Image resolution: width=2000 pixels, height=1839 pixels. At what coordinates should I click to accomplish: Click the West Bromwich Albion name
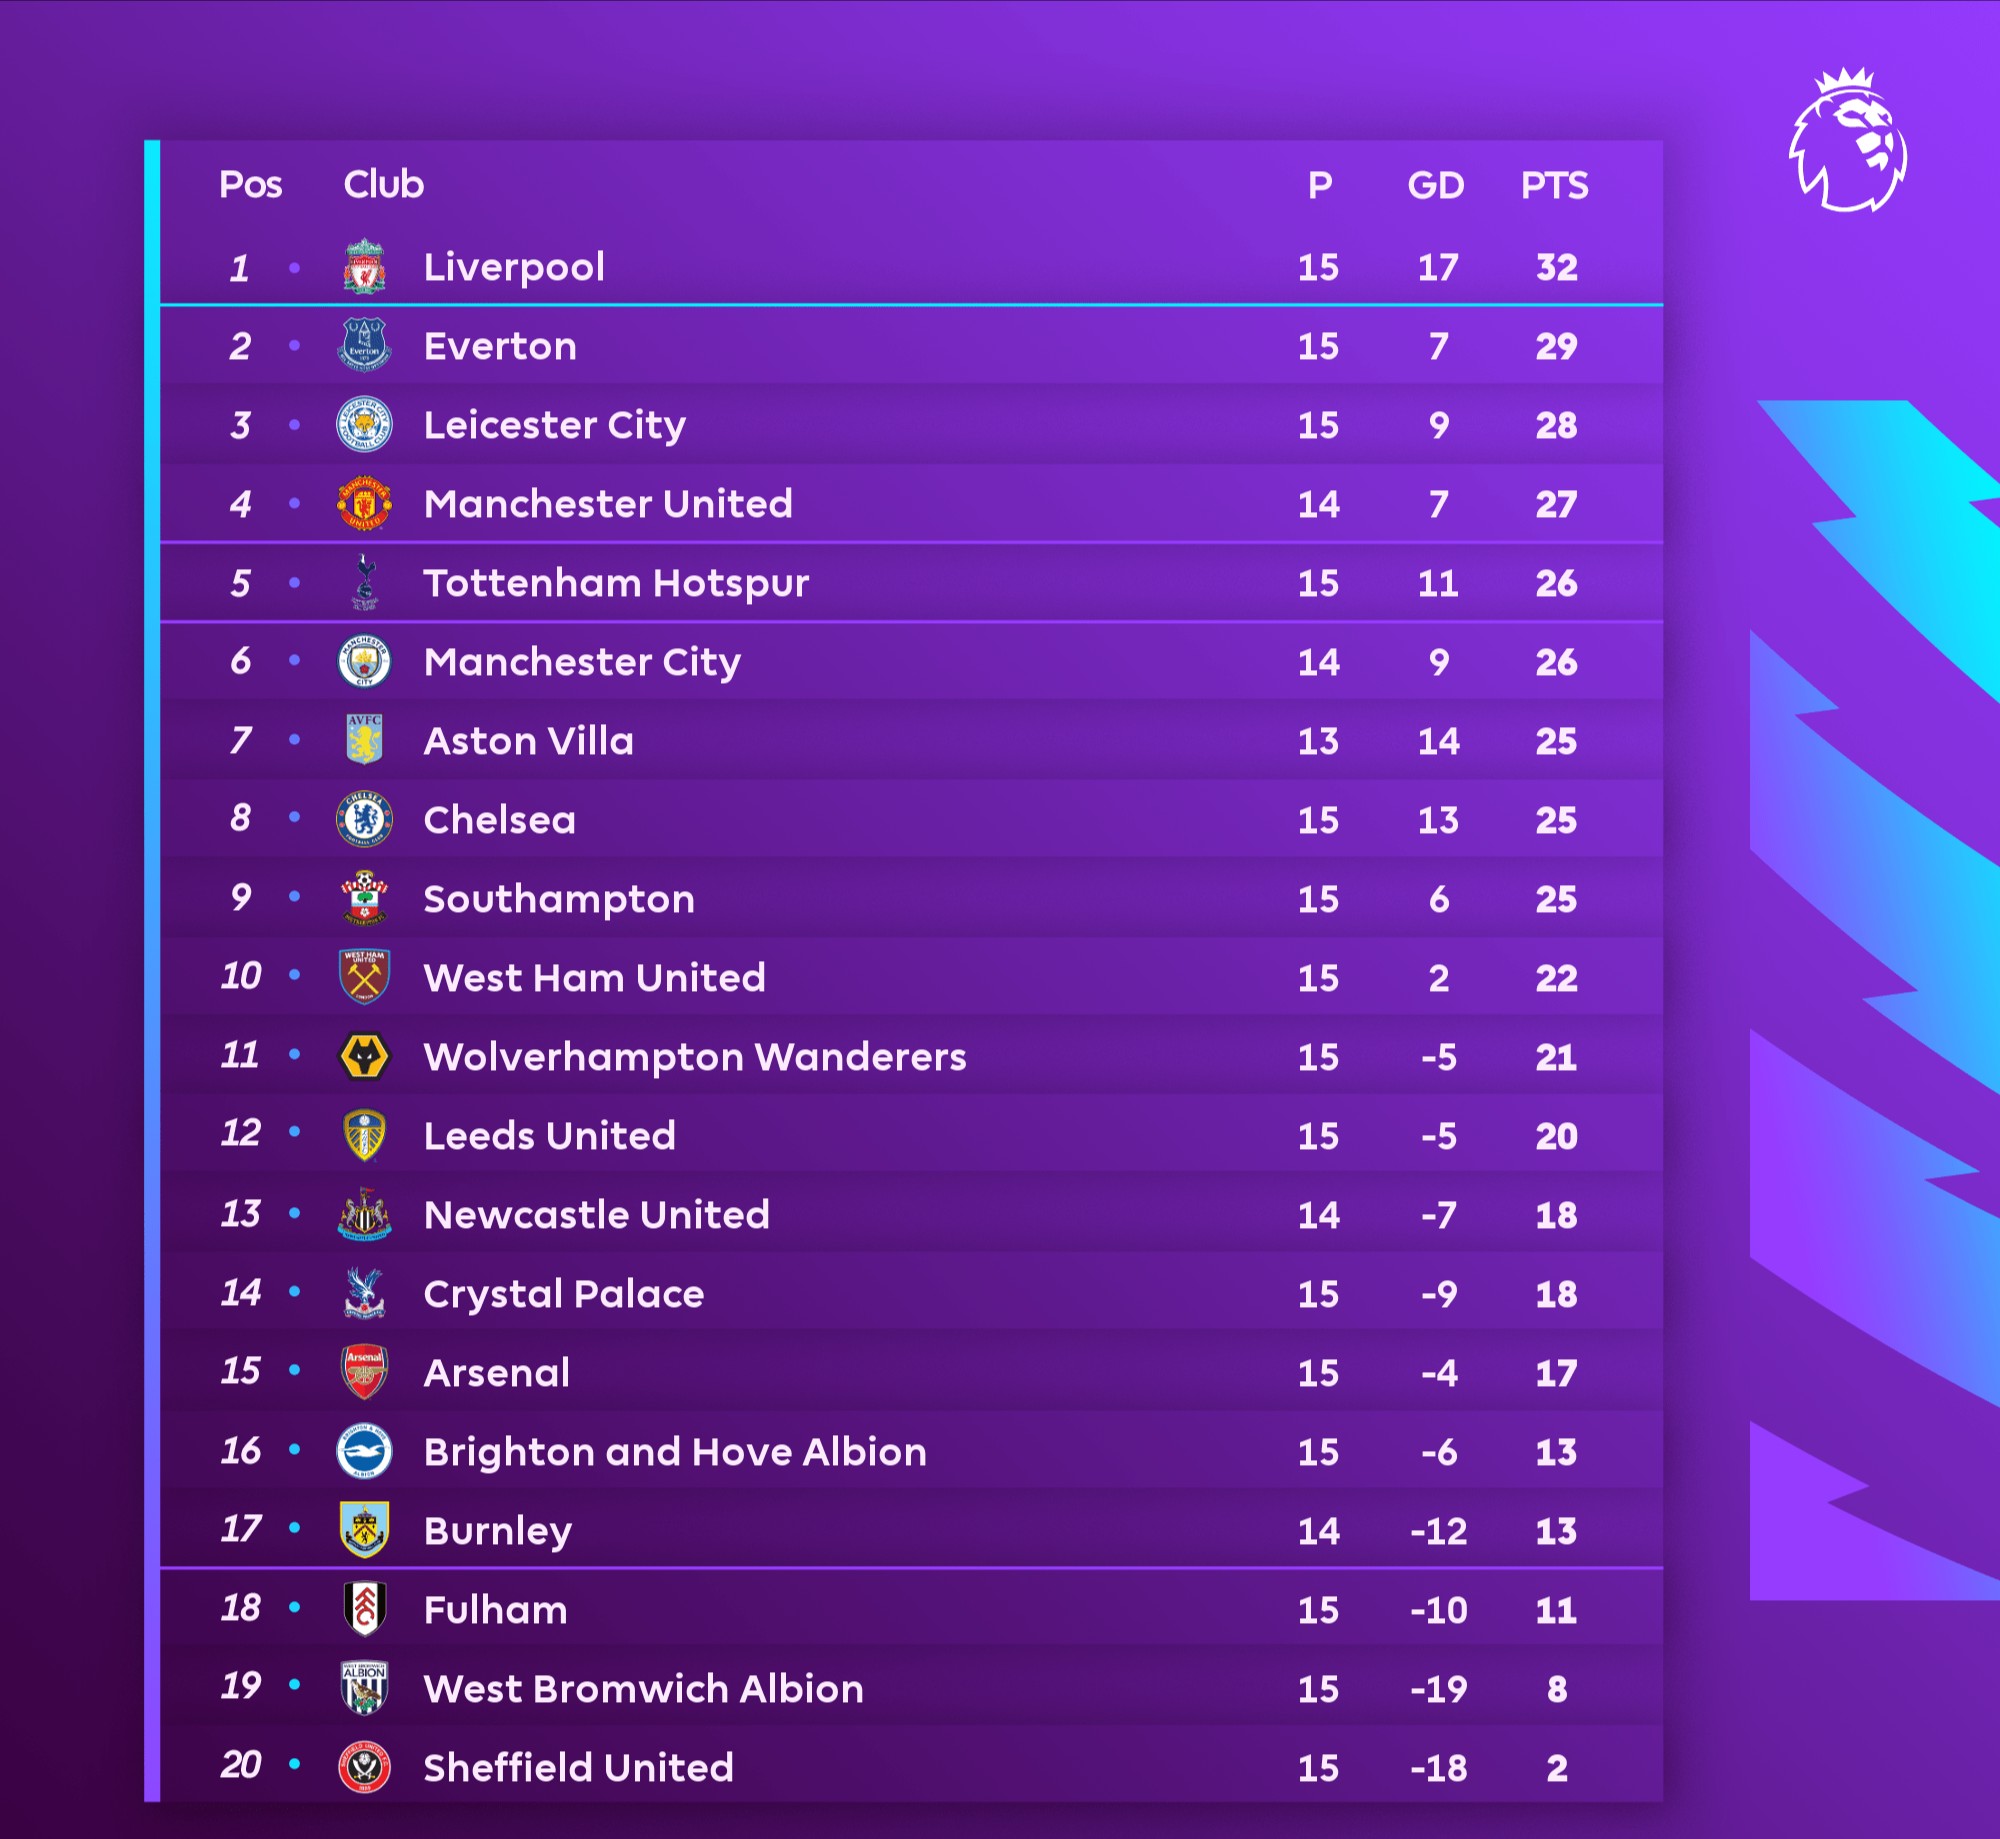pos(644,1689)
